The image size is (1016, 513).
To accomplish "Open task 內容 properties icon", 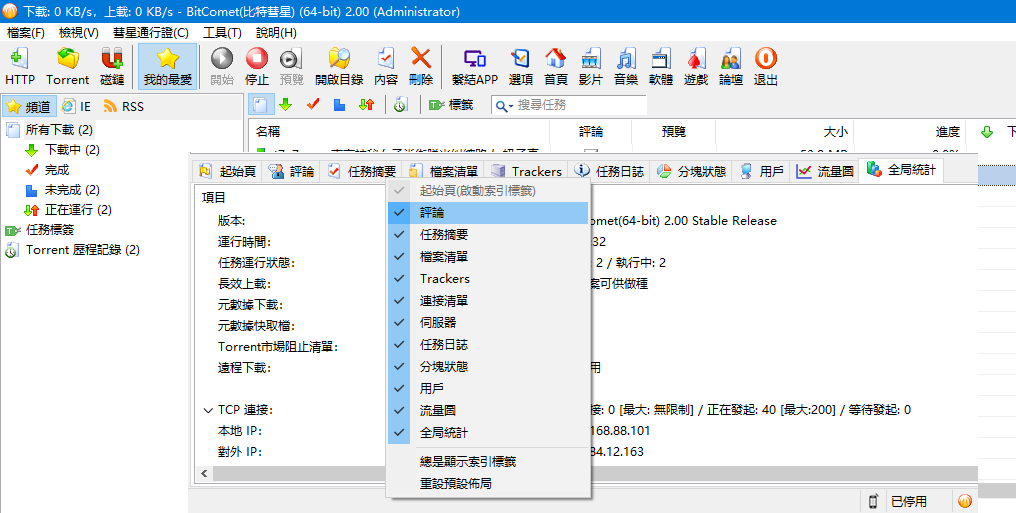I will (386, 66).
